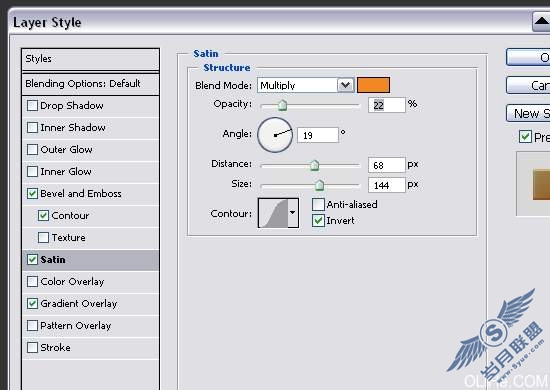This screenshot has height=390, width=550.
Task: Click the Opacity slider handle
Action: (282, 105)
